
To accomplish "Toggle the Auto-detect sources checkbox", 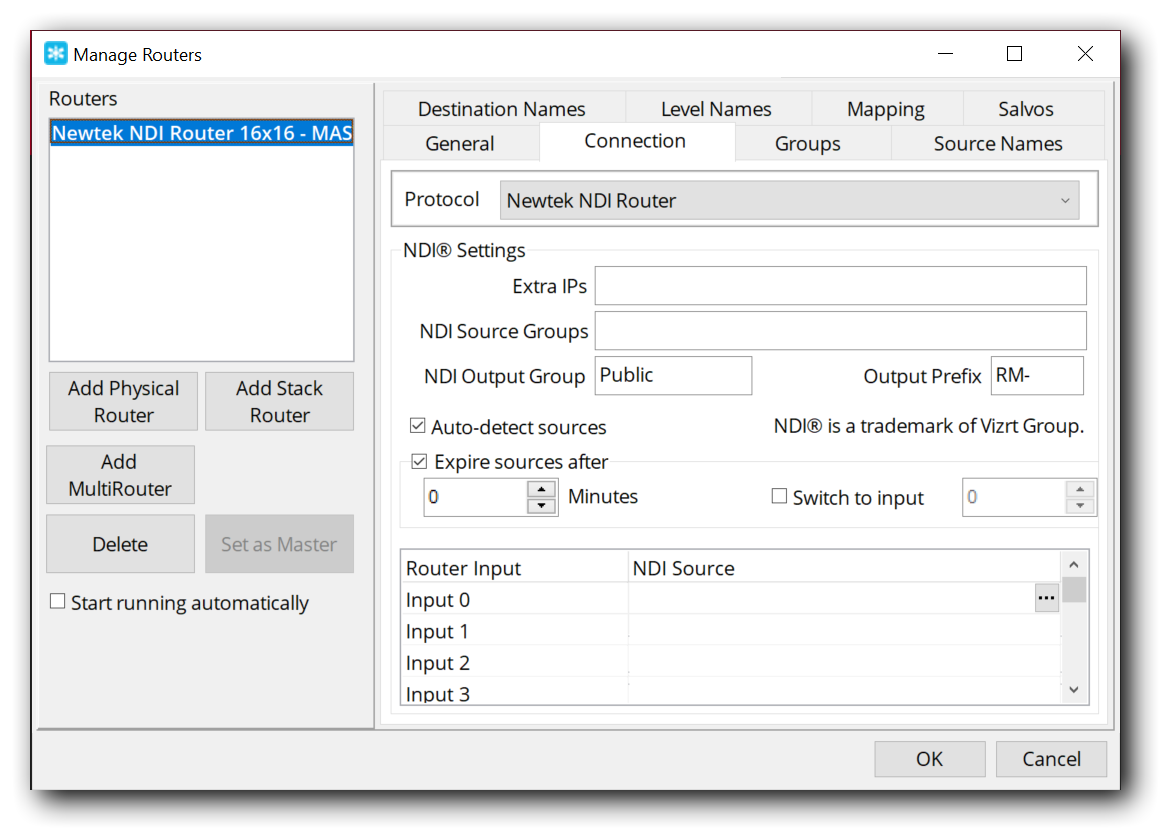I will point(418,426).
